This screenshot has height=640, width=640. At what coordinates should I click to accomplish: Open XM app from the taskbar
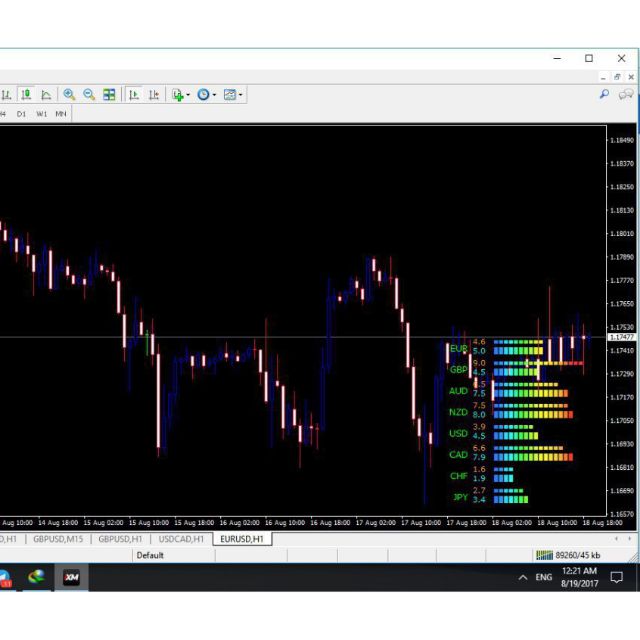pyautogui.click(x=71, y=577)
